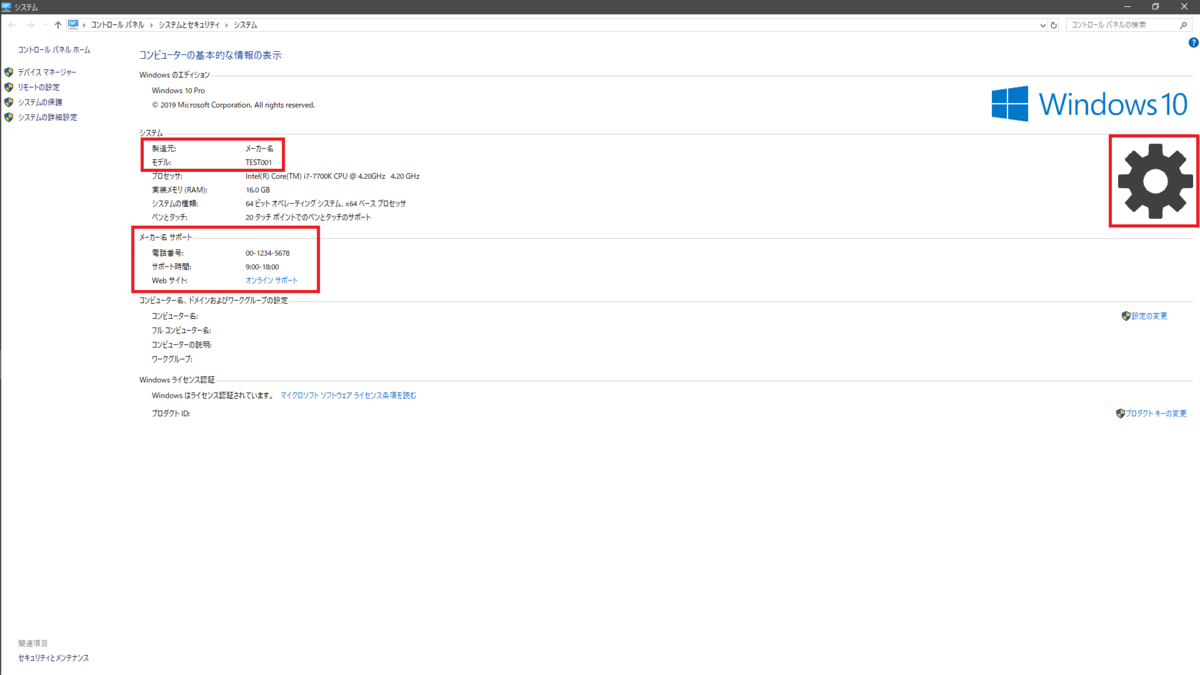The height and width of the screenshot is (675, 1200).
Task: Expand chevron after コントロール パネル breadcrumb
Action: [152, 25]
